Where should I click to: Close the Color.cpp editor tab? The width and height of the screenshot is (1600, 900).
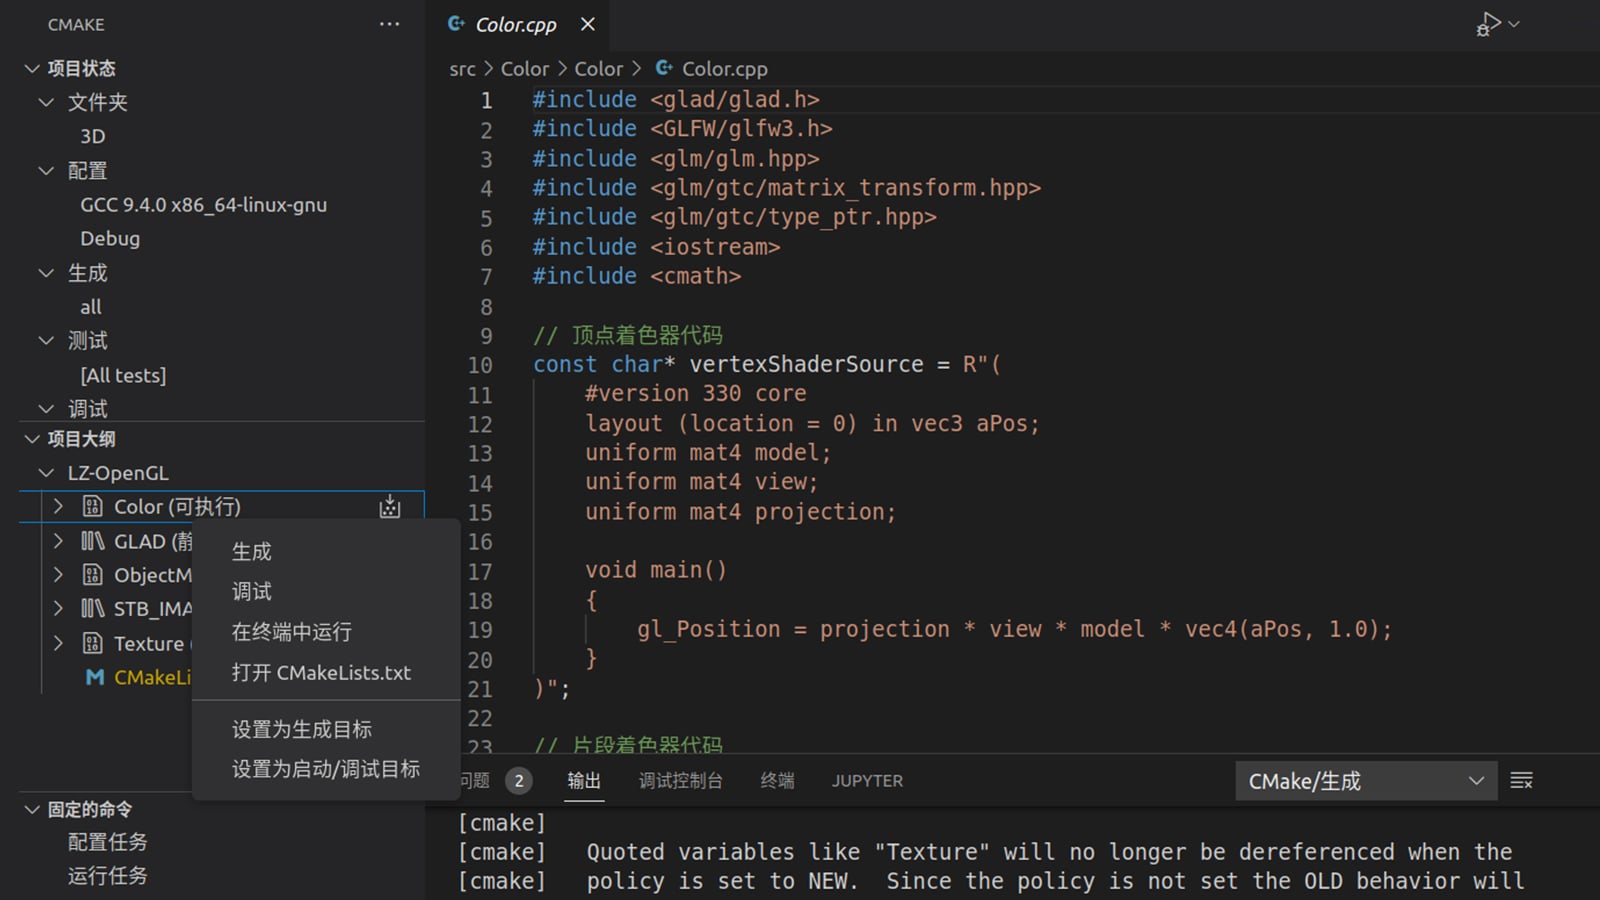pos(588,24)
